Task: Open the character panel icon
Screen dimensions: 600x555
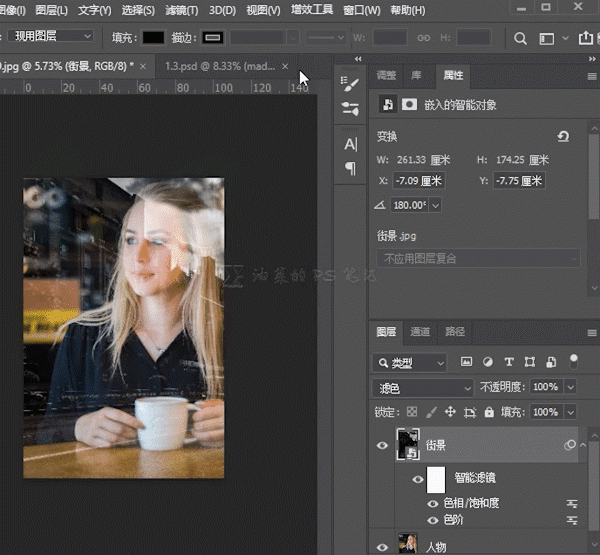Action: [350, 145]
